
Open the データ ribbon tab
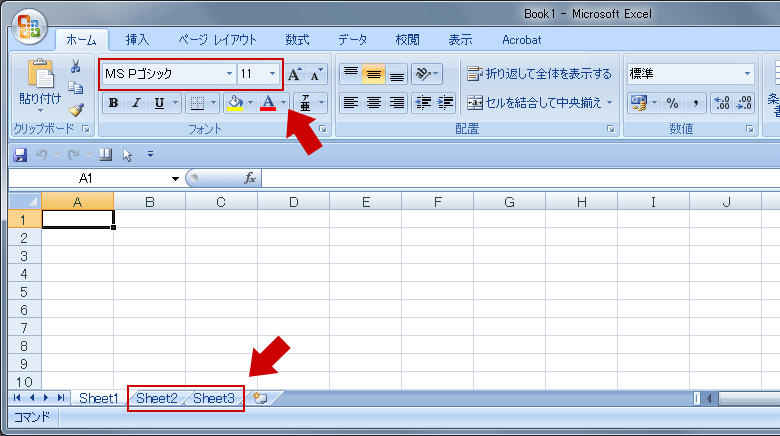coord(353,40)
